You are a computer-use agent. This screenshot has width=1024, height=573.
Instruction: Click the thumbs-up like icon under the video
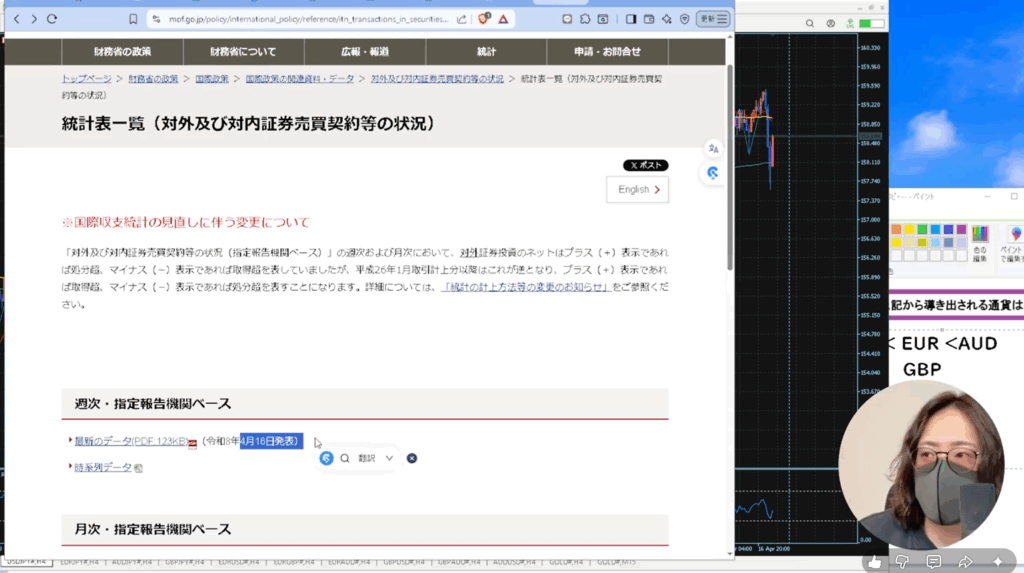coord(875,561)
